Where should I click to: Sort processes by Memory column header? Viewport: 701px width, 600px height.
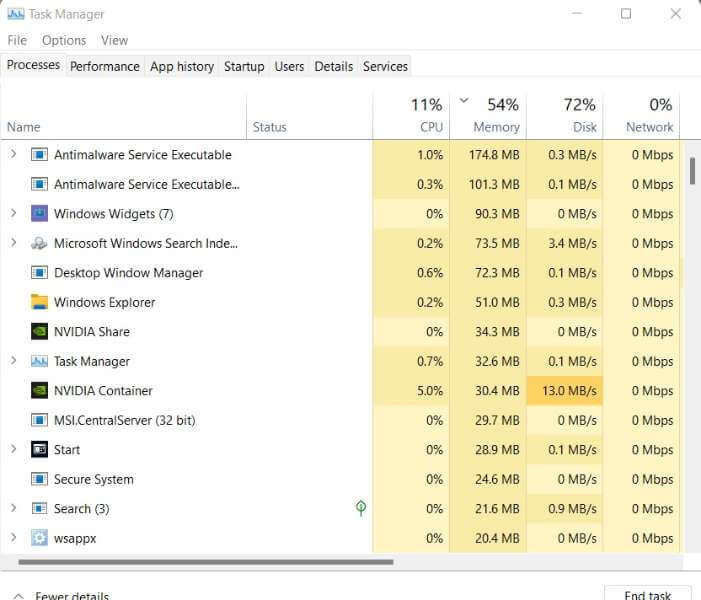tap(496, 127)
